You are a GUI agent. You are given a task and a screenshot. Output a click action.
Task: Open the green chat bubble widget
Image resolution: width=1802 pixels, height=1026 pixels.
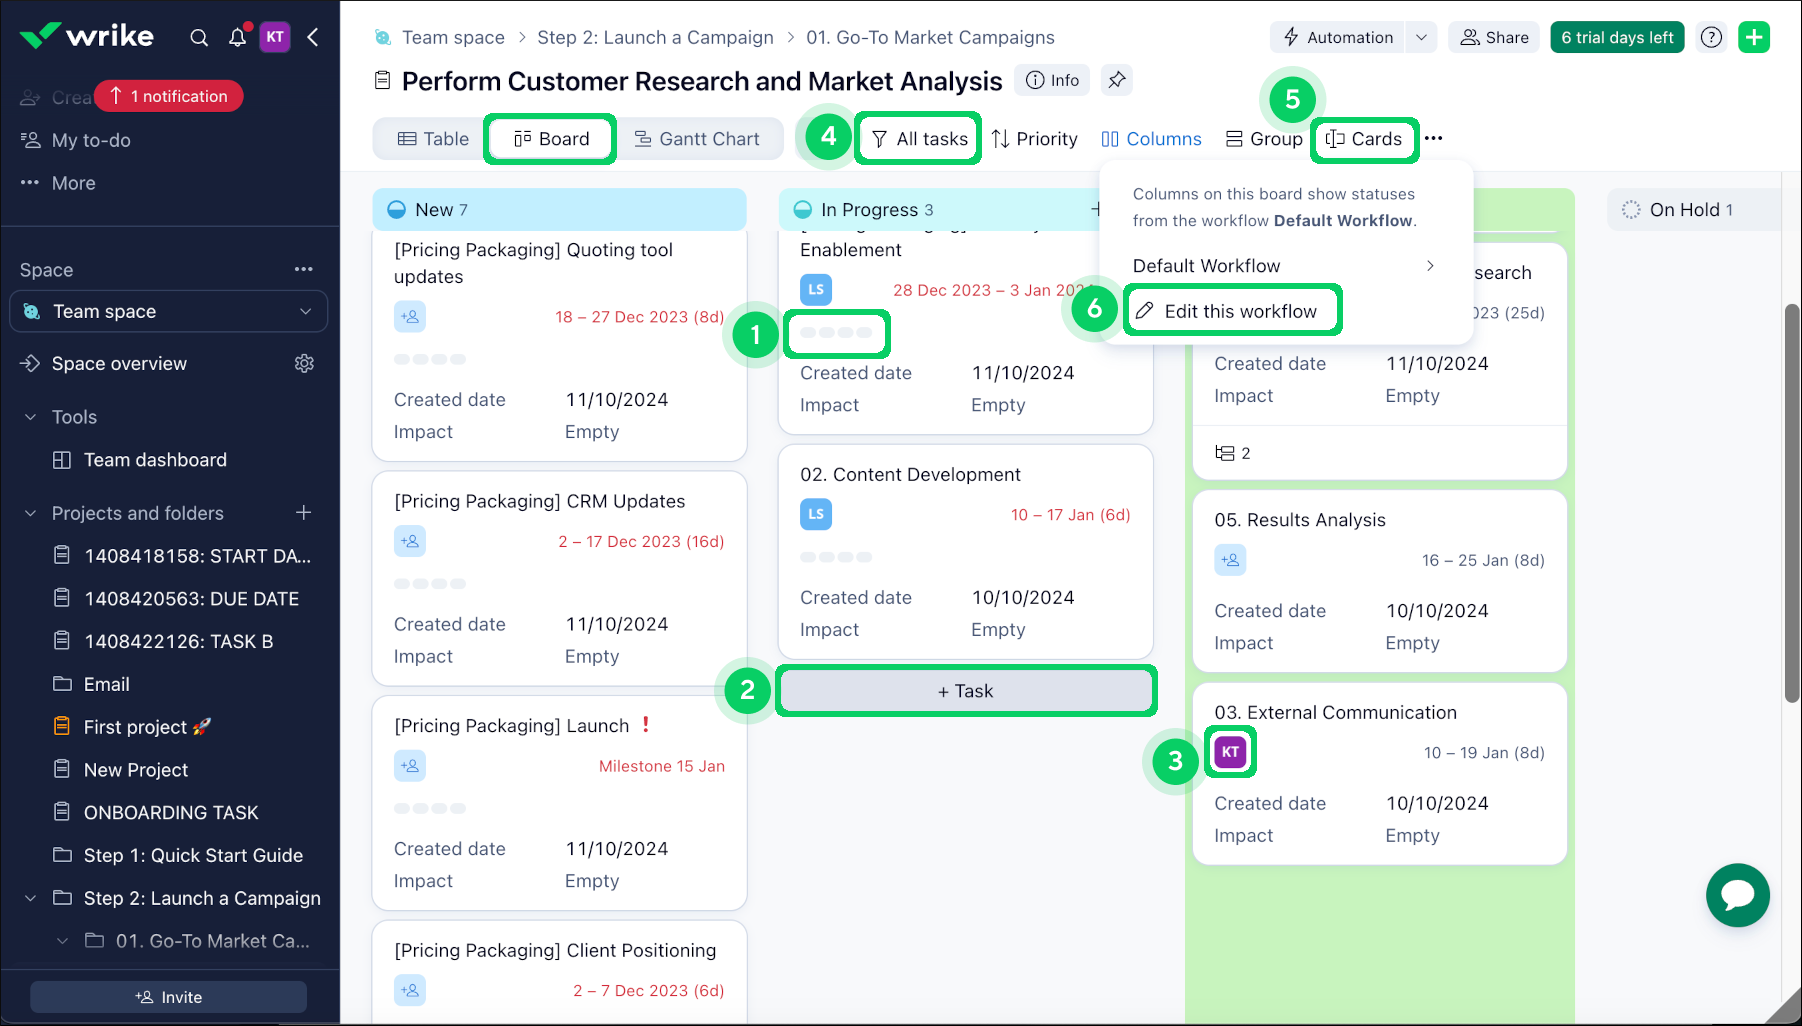click(1737, 895)
